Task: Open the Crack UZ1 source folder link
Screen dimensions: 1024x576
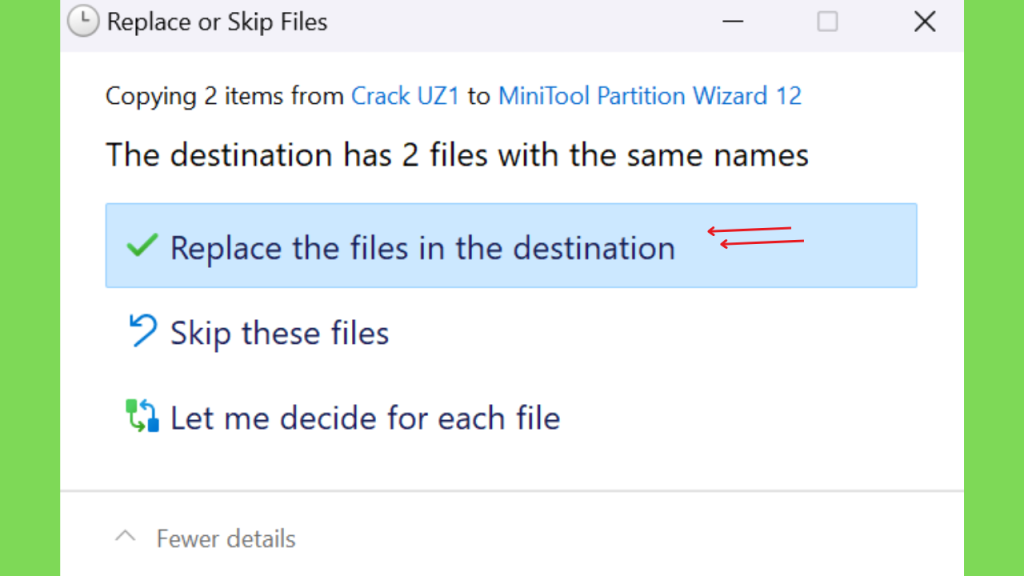Action: 406,96
